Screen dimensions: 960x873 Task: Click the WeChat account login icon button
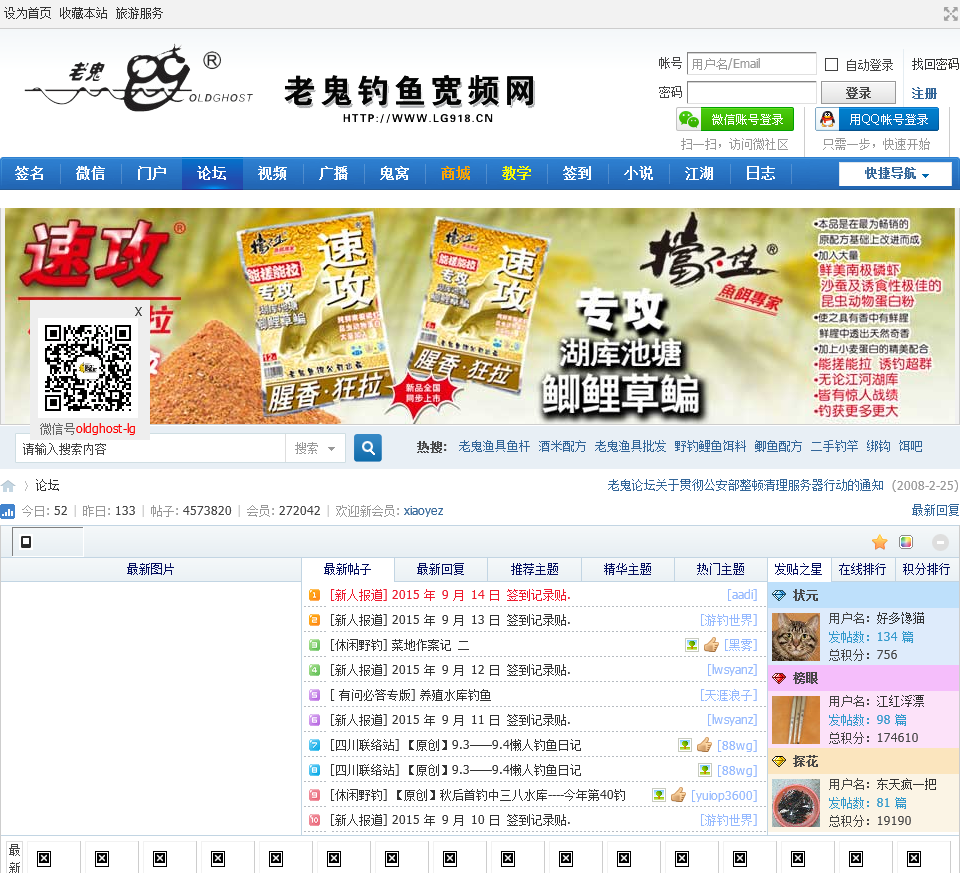735,119
